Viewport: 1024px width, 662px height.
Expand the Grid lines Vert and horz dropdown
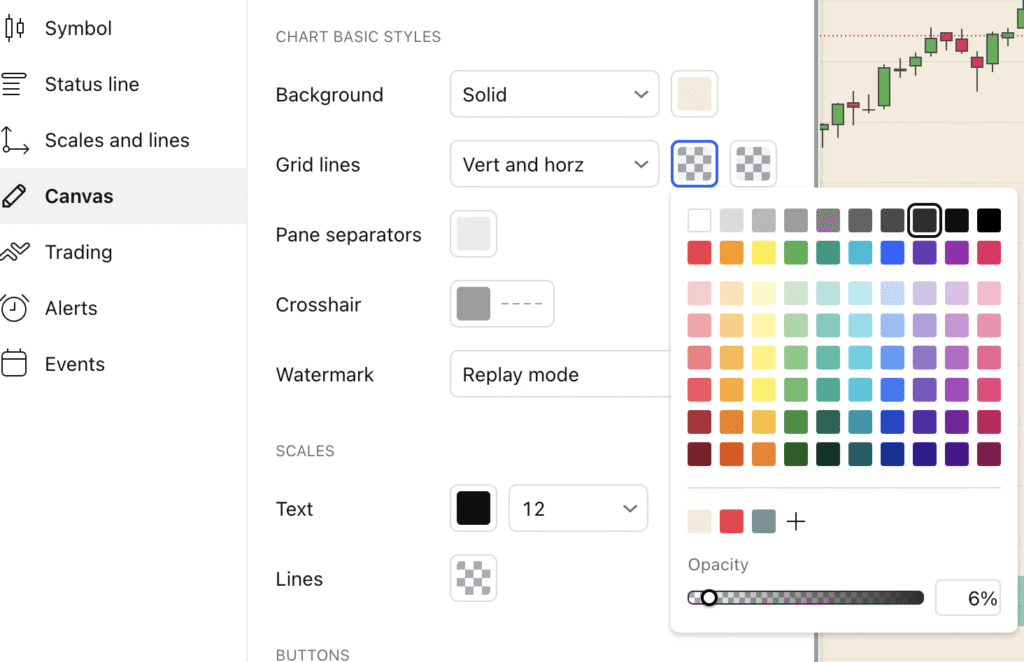[x=554, y=165]
